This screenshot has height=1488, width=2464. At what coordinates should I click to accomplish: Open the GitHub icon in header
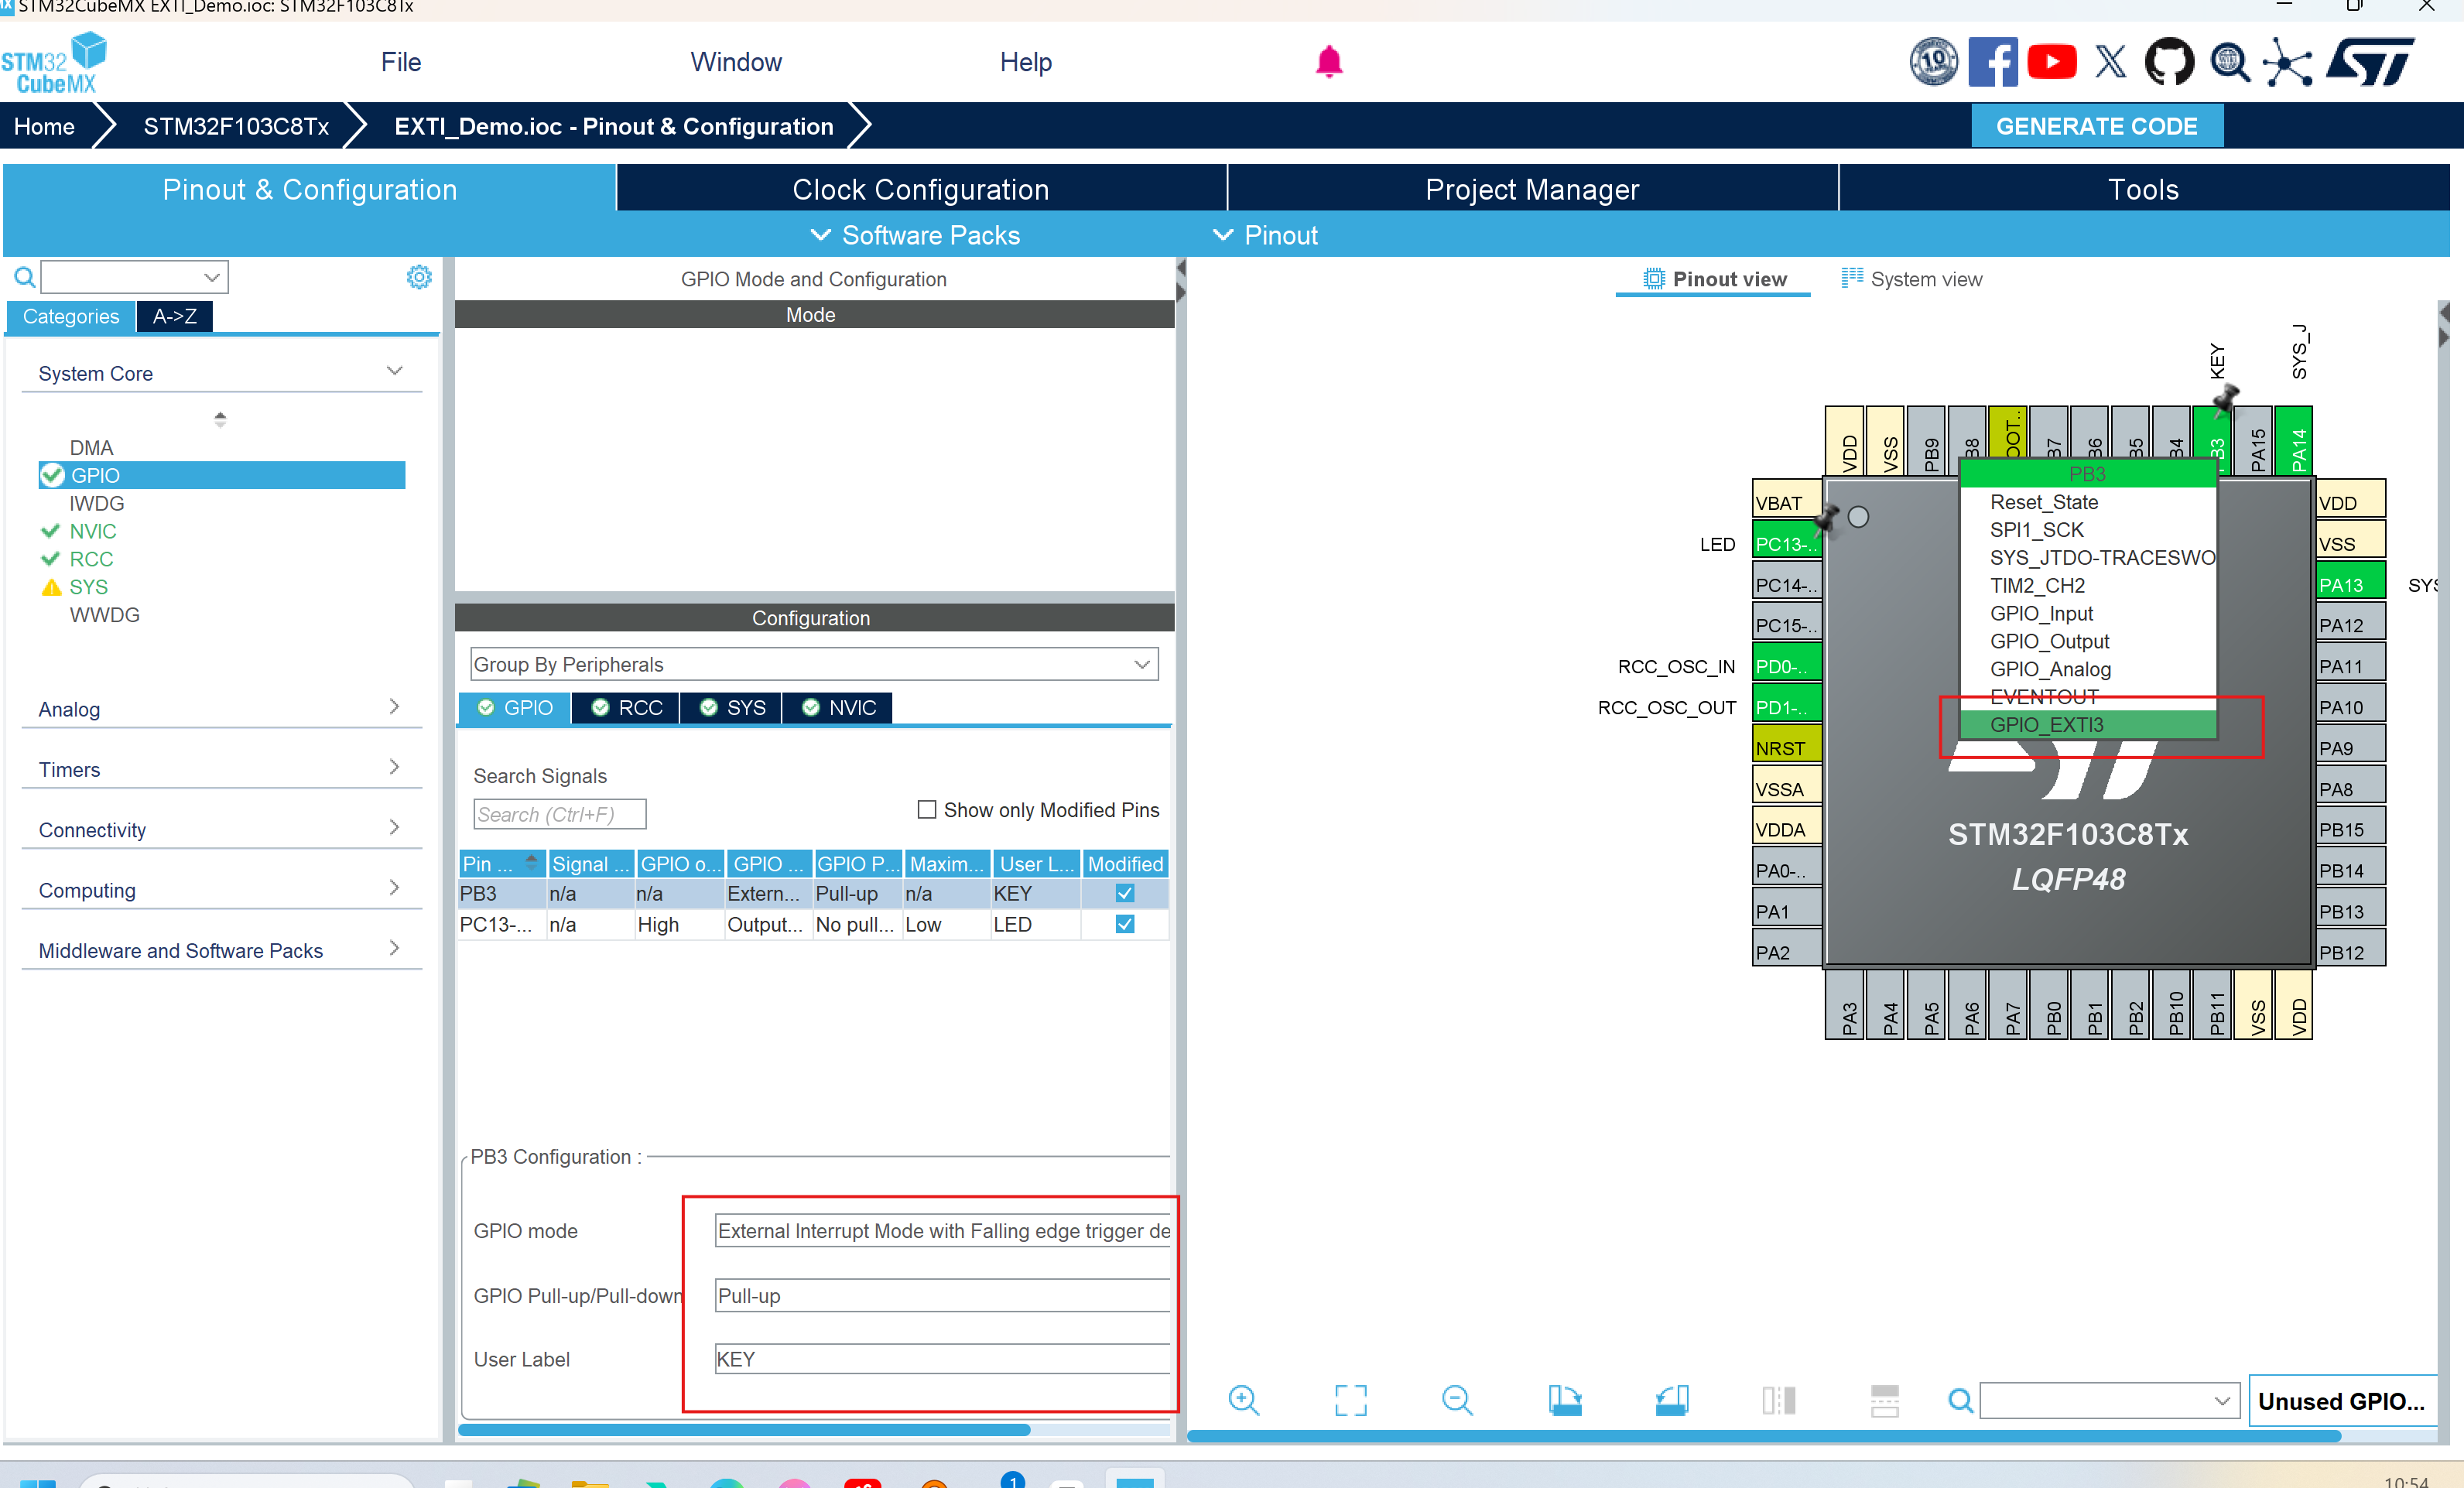tap(2169, 62)
